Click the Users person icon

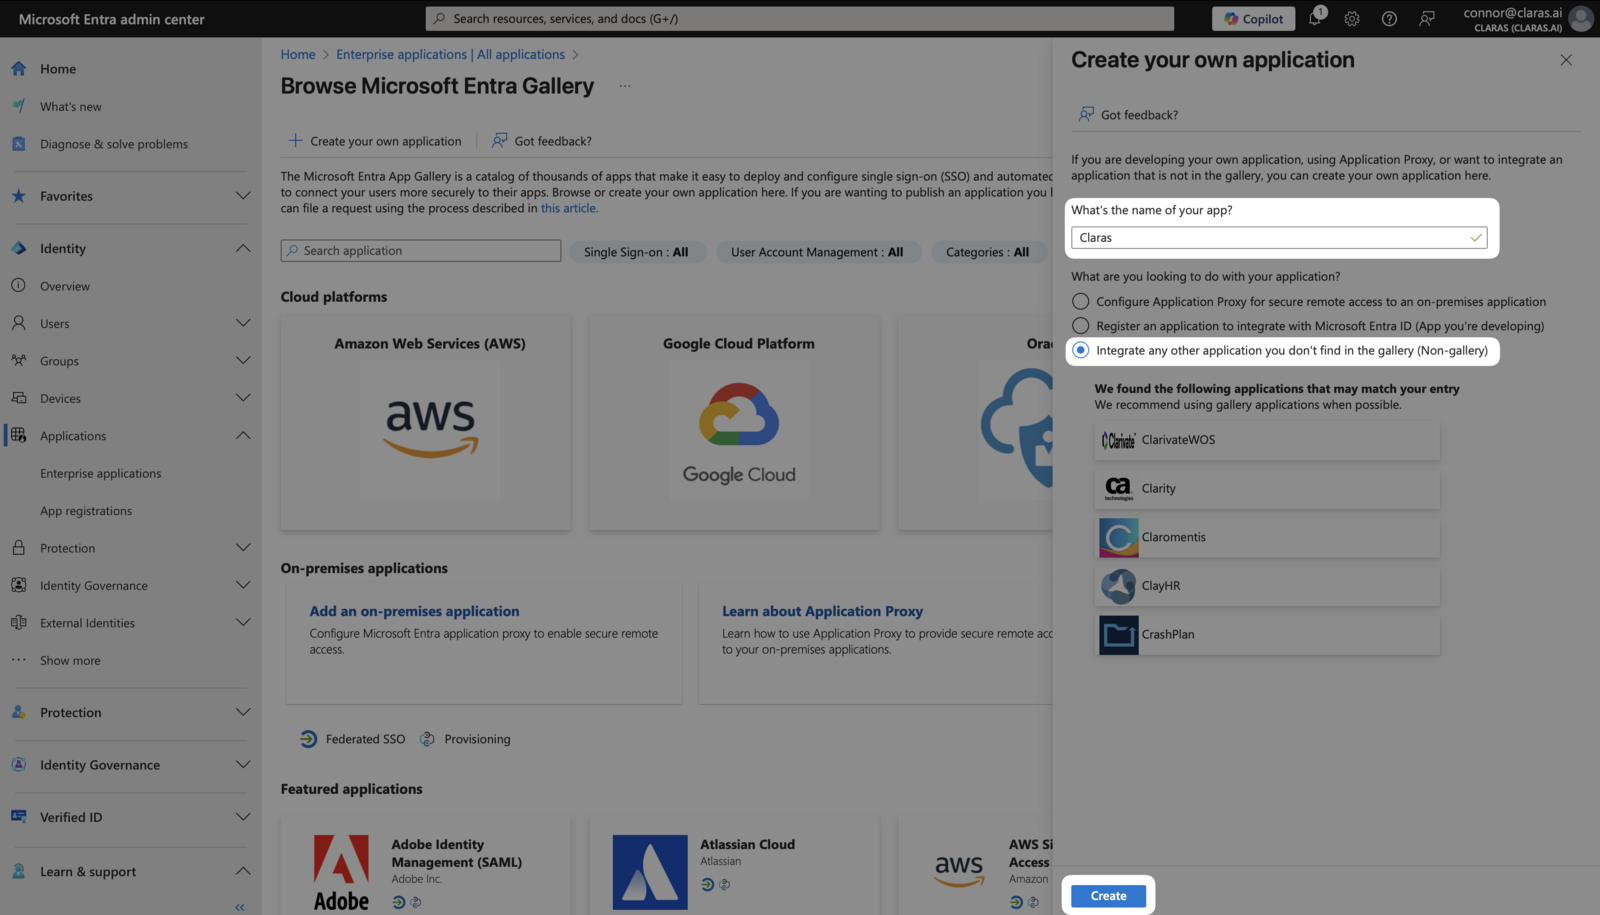[x=18, y=323]
